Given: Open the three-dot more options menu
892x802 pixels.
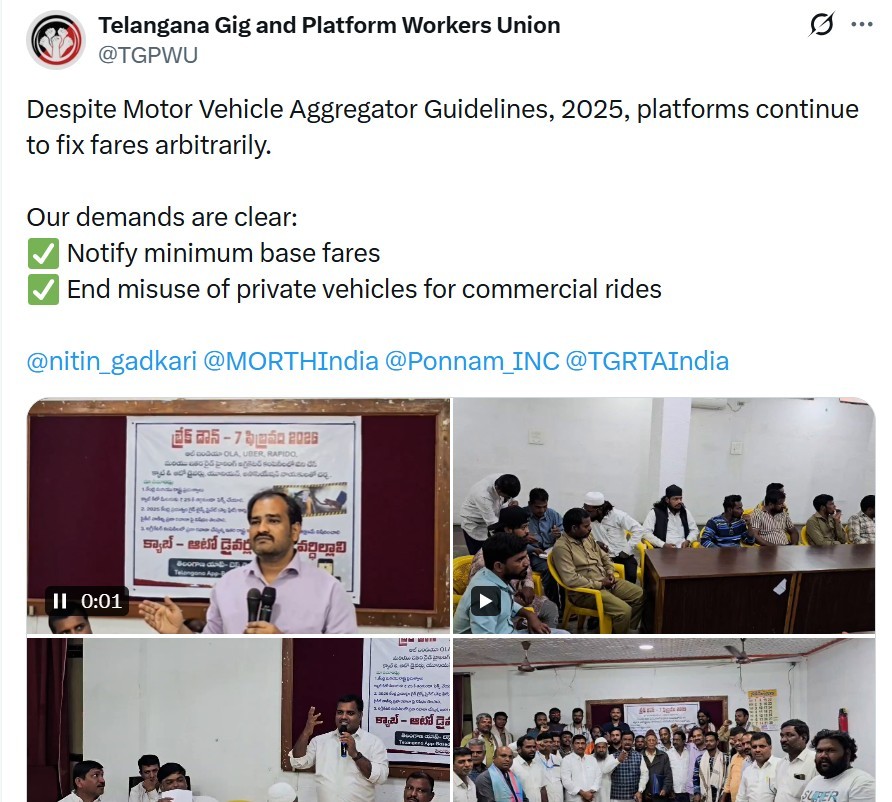Looking at the screenshot, I should tap(862, 24).
